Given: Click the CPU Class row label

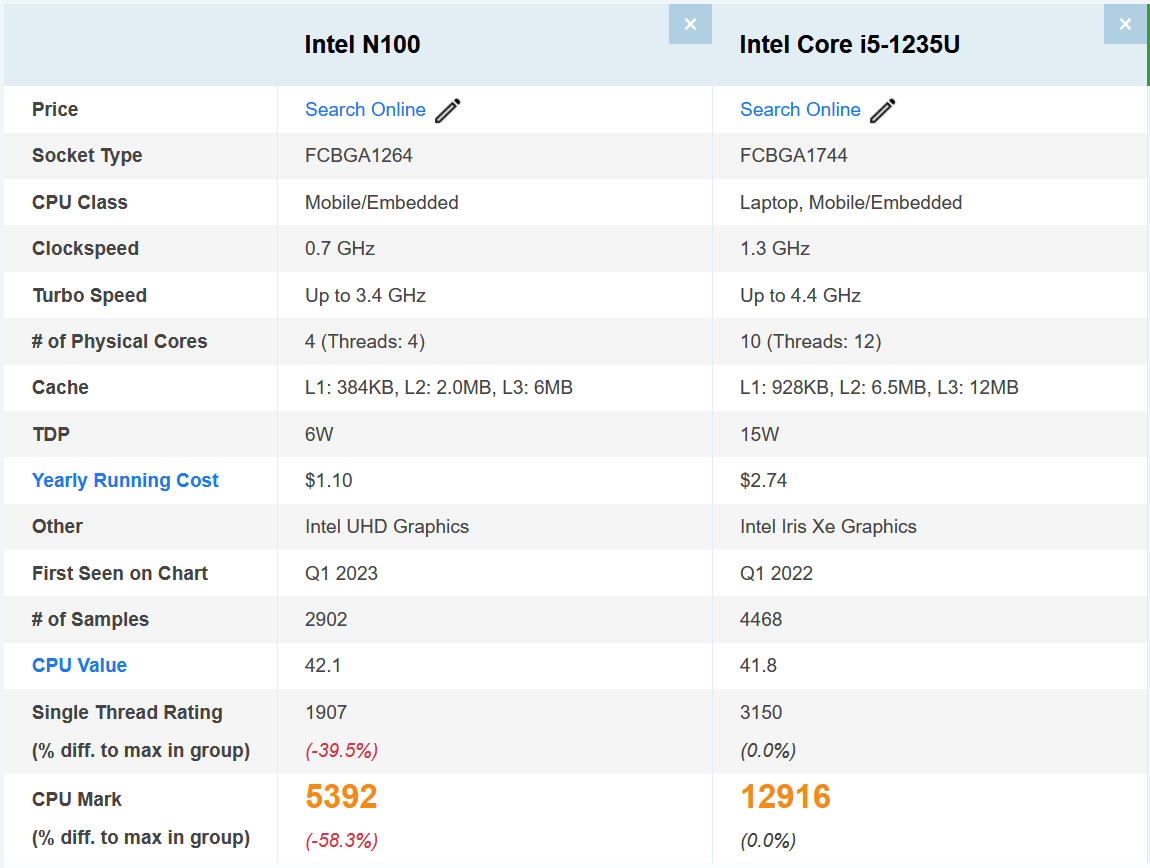Looking at the screenshot, I should point(79,203).
